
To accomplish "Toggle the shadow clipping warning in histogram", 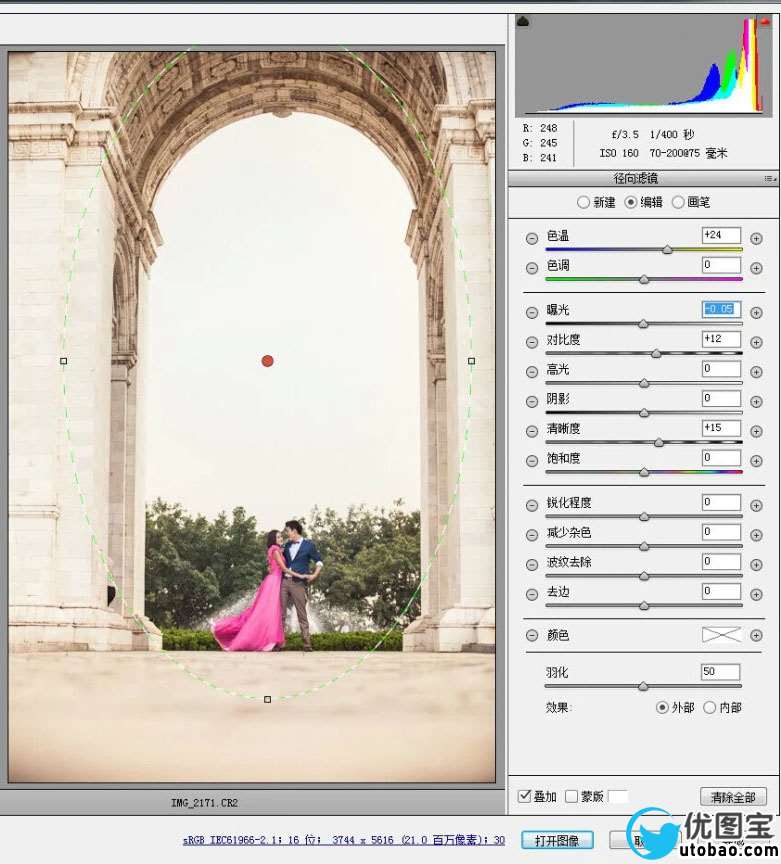I will click(523, 21).
